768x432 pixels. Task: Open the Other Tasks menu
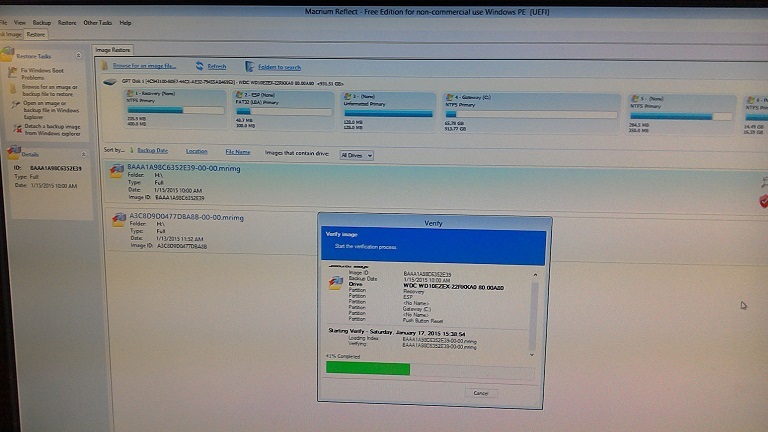(97, 23)
